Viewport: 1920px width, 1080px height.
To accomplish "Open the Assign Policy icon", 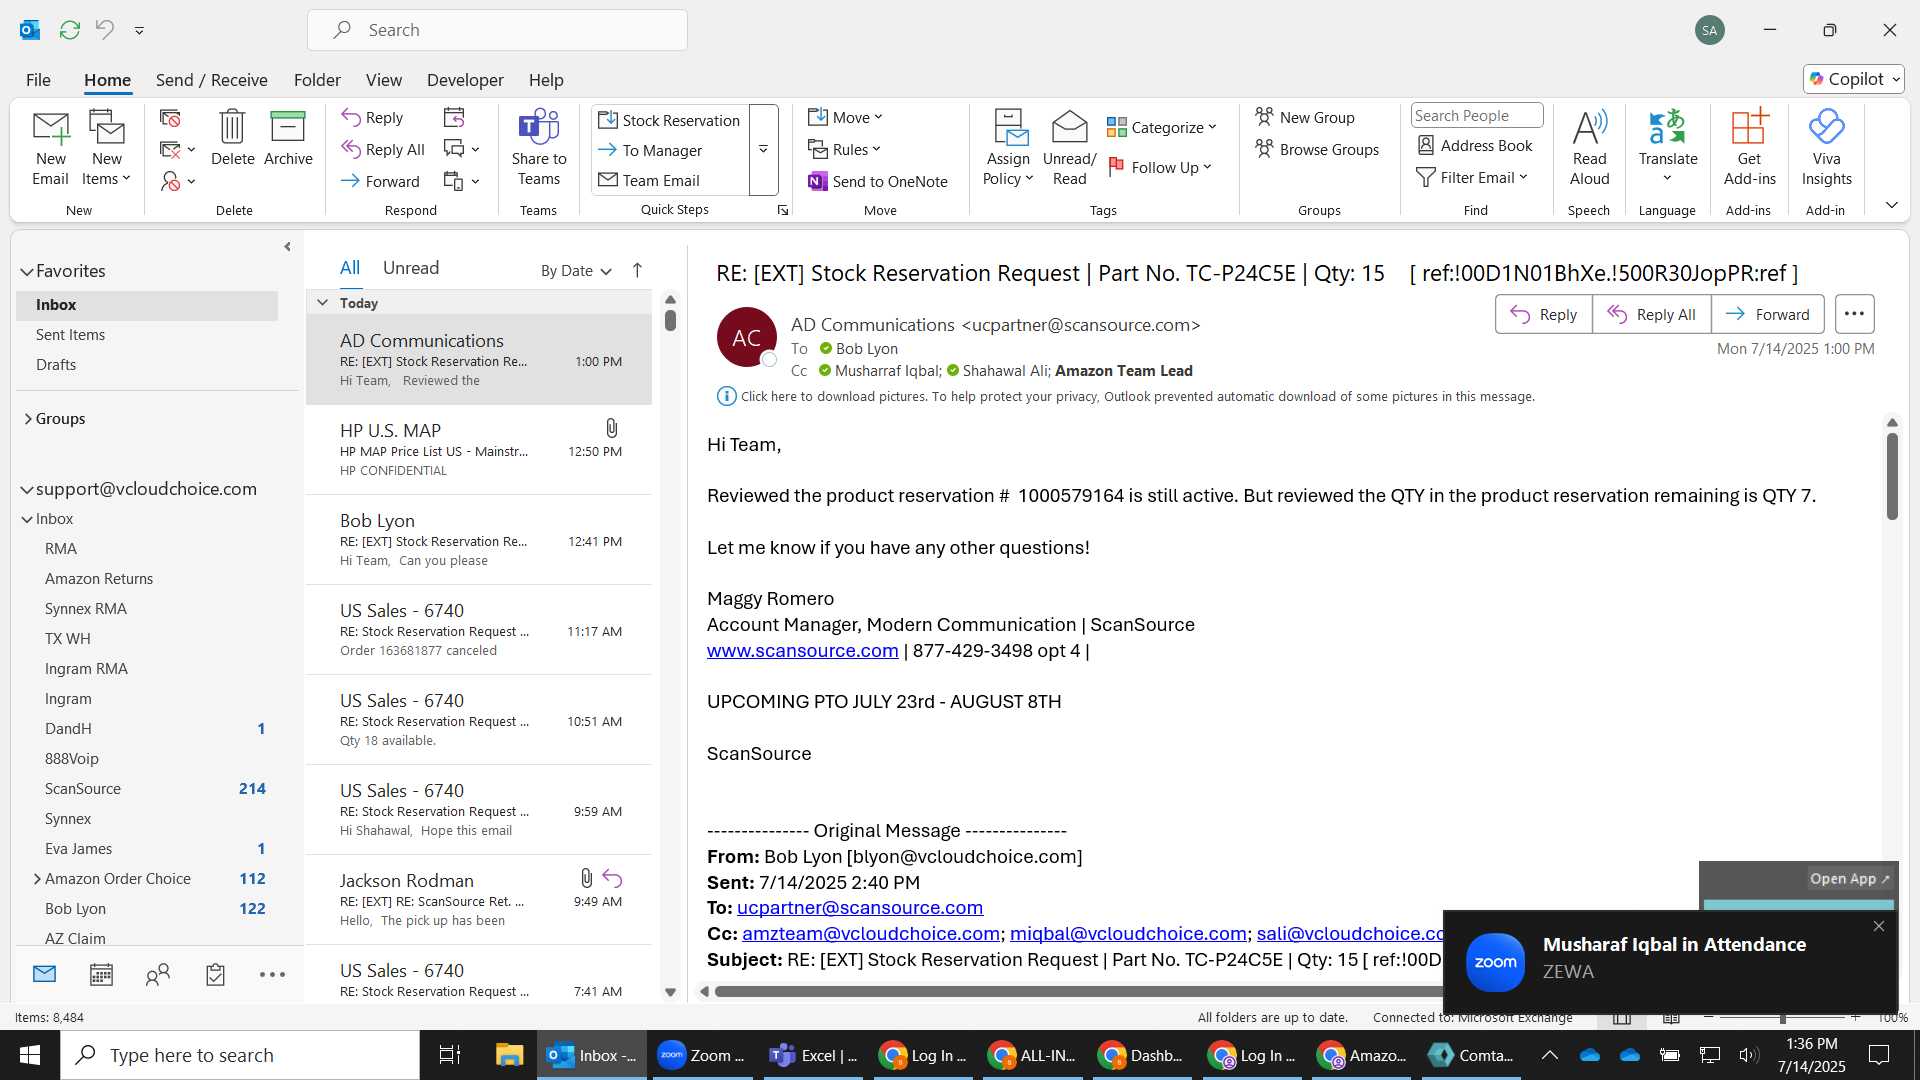I will coord(1008,148).
